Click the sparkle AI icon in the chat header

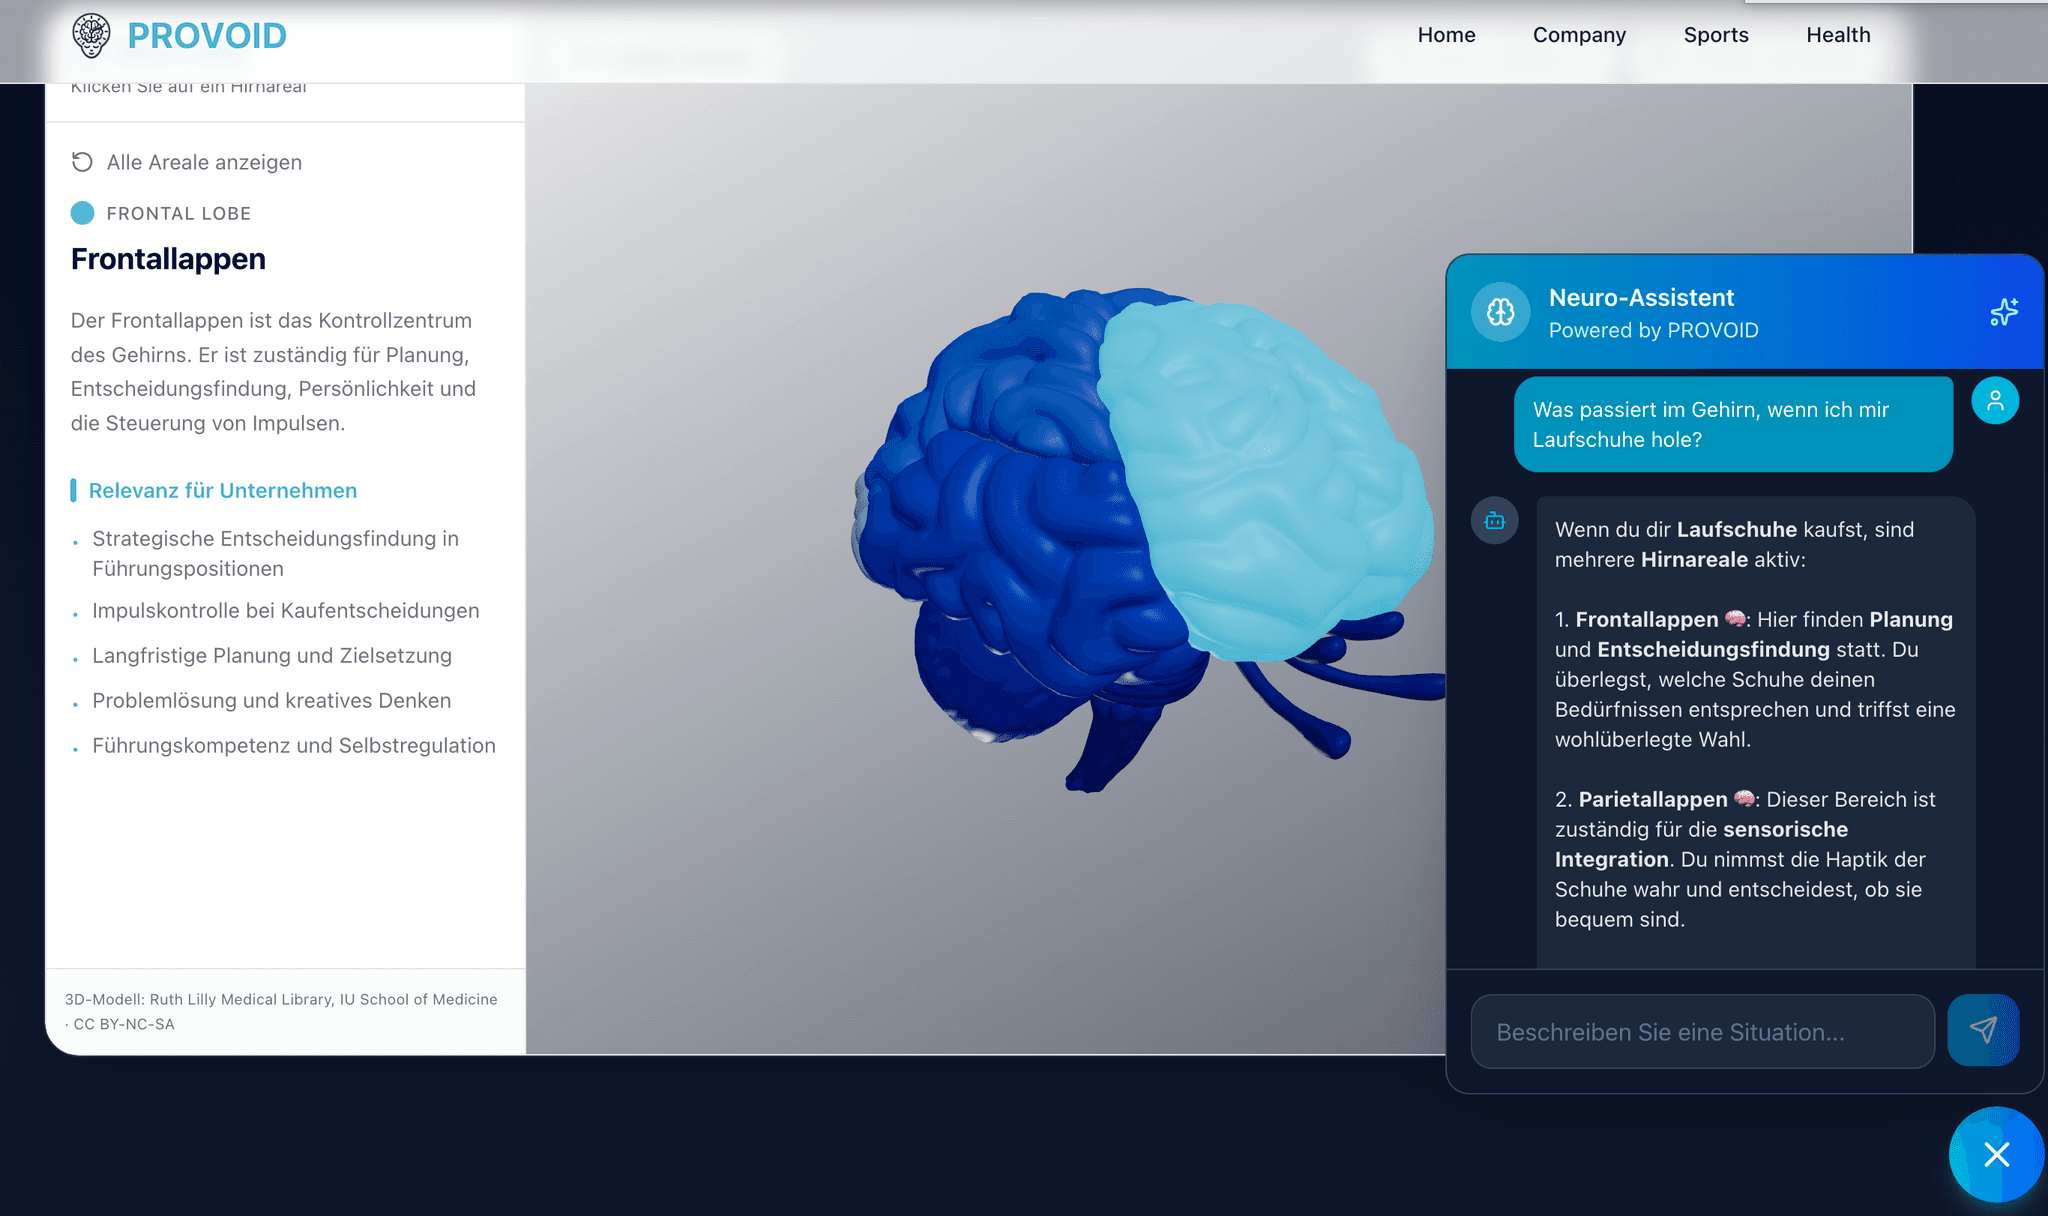tap(2003, 312)
